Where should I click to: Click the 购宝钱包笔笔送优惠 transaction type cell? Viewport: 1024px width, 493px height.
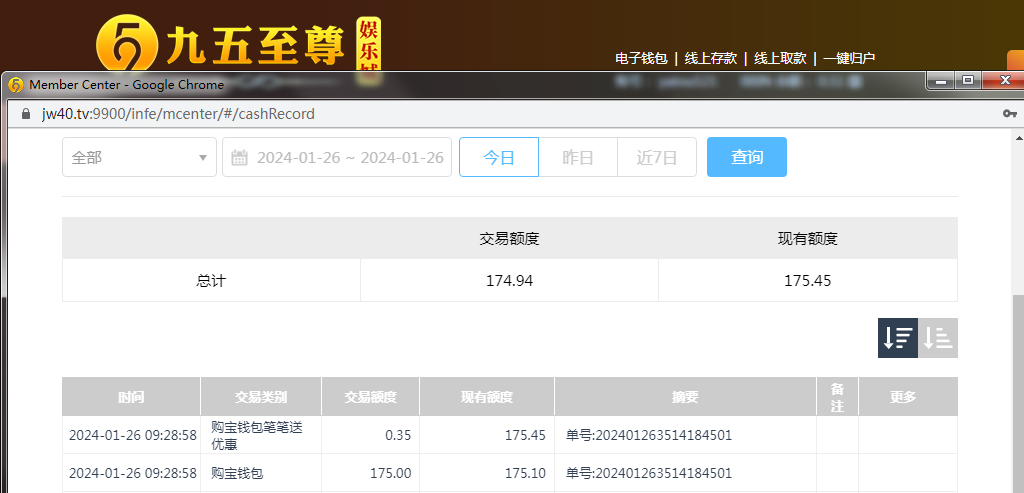[x=261, y=435]
